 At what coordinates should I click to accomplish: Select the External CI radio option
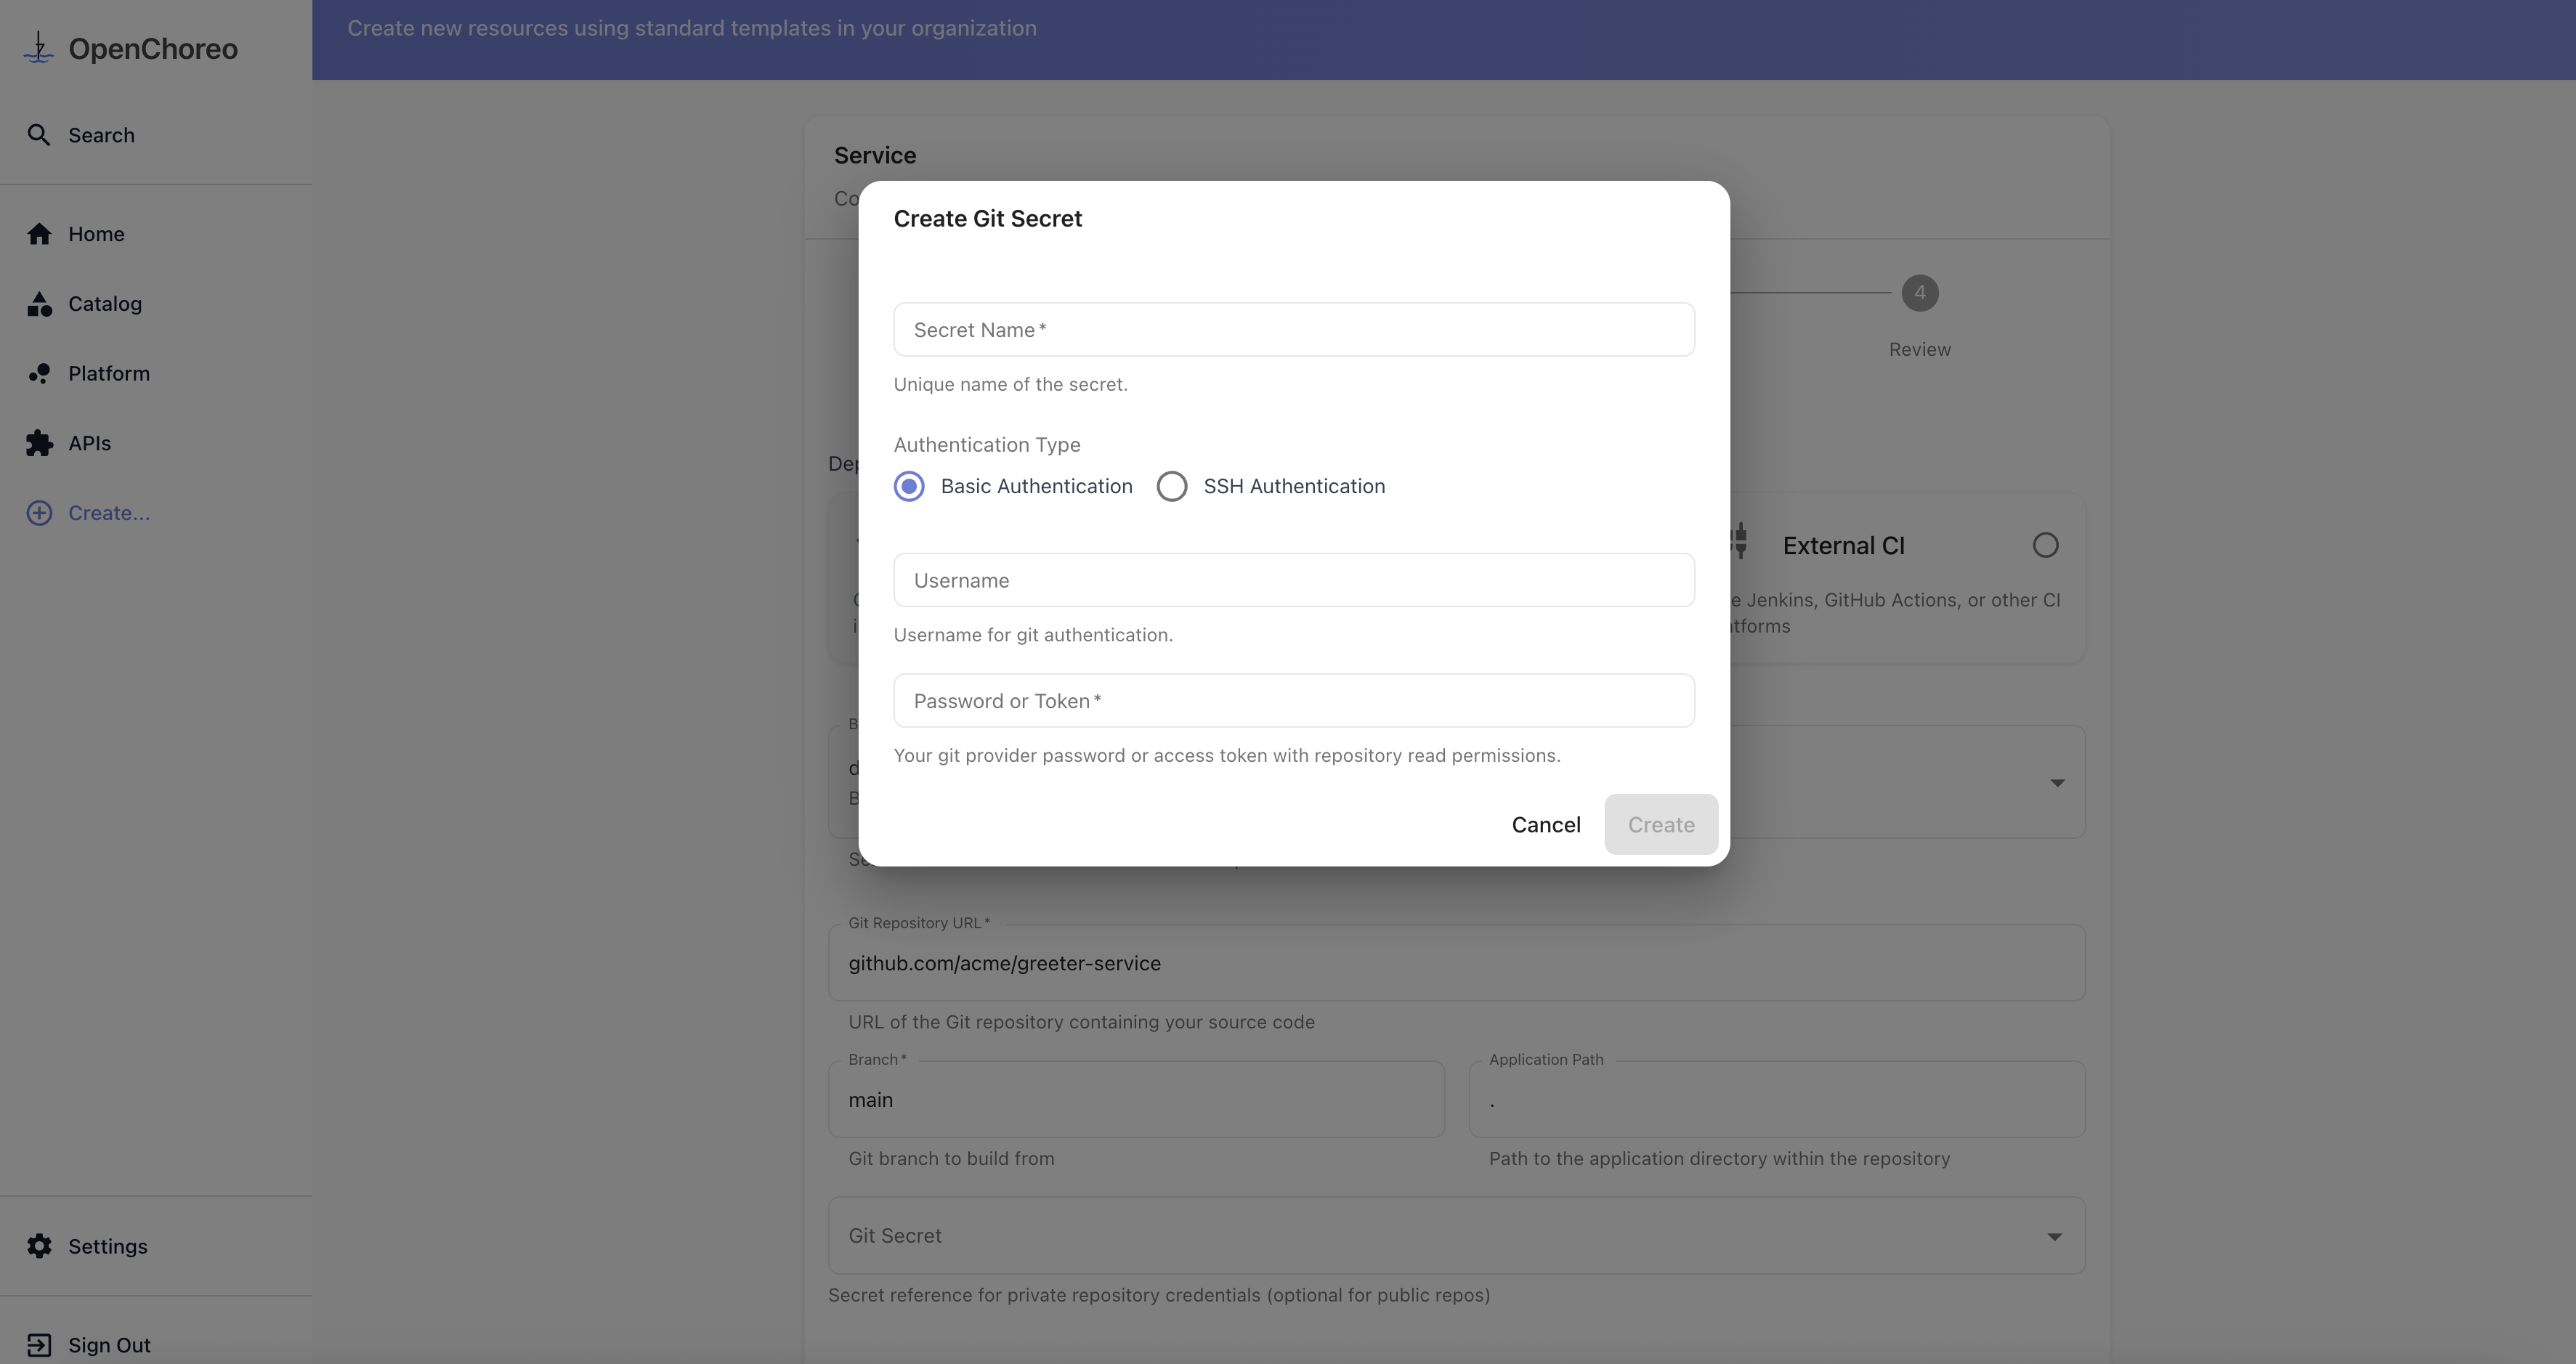2045,545
